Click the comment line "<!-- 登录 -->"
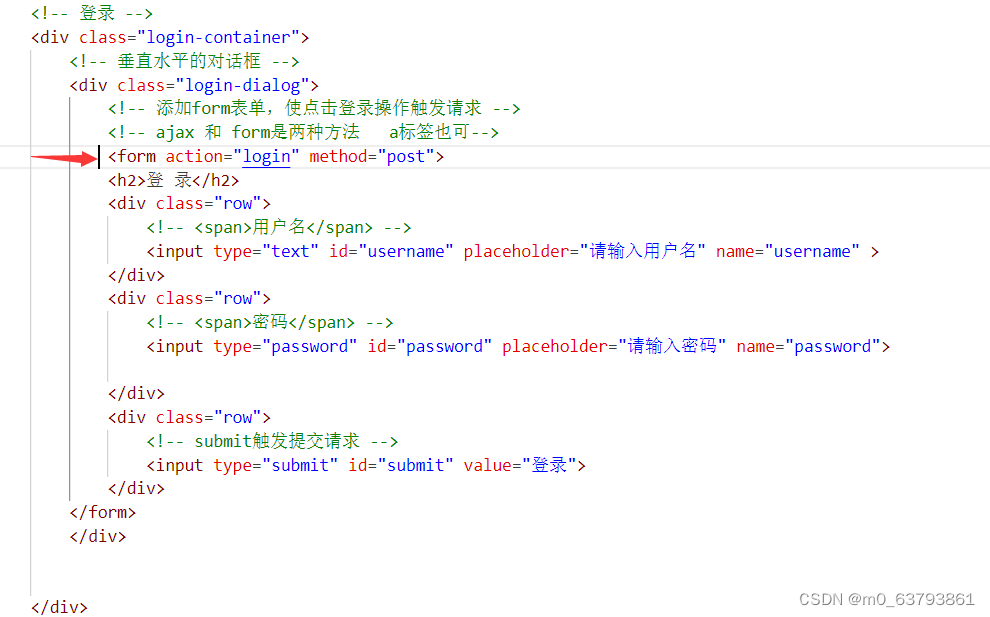Viewport: 990px width, 617px height. pyautogui.click(x=92, y=13)
